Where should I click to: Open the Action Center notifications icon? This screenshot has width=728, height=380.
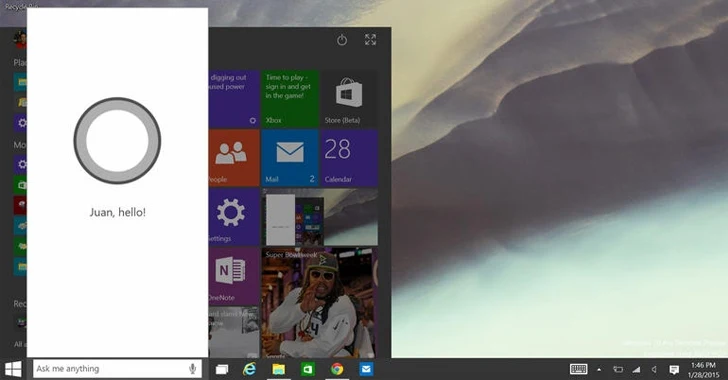coord(674,370)
